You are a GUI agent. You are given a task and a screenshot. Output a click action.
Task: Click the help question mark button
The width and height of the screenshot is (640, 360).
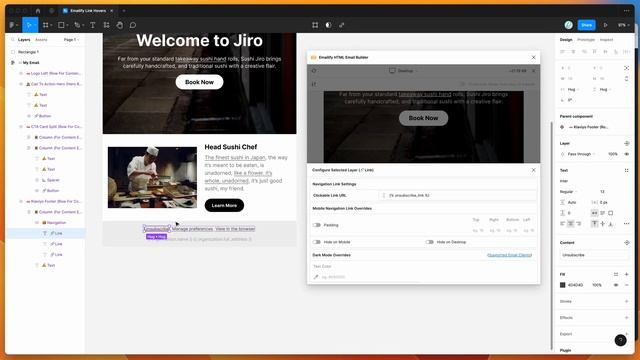click(620, 340)
